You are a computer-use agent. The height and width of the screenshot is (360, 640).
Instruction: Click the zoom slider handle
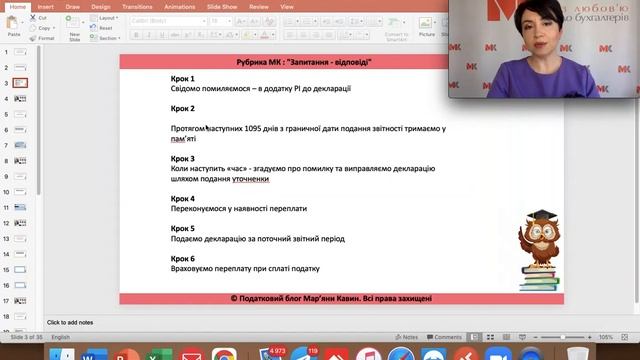562,337
